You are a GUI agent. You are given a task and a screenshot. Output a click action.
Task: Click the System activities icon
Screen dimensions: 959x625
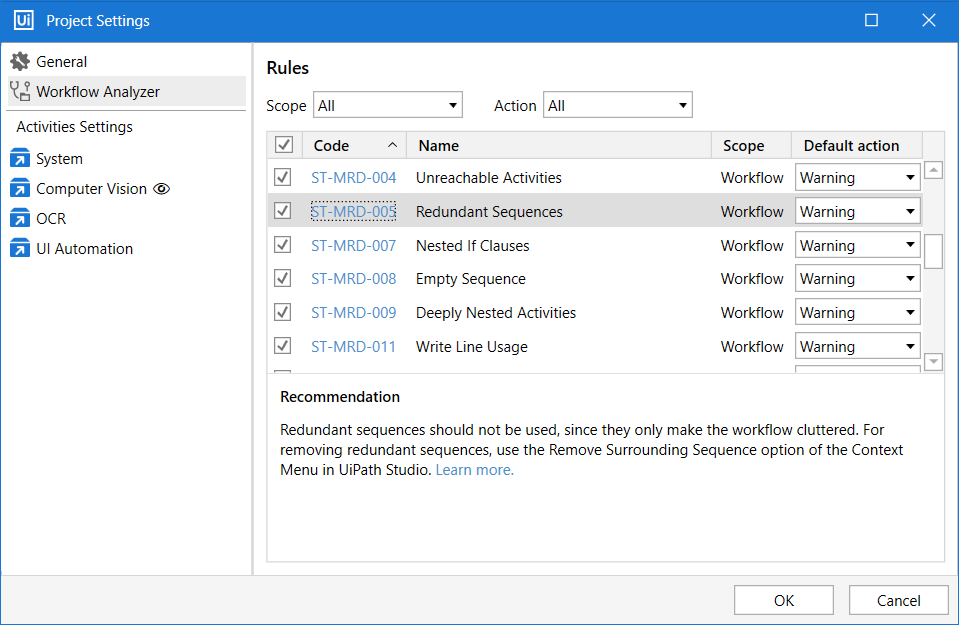(20, 159)
